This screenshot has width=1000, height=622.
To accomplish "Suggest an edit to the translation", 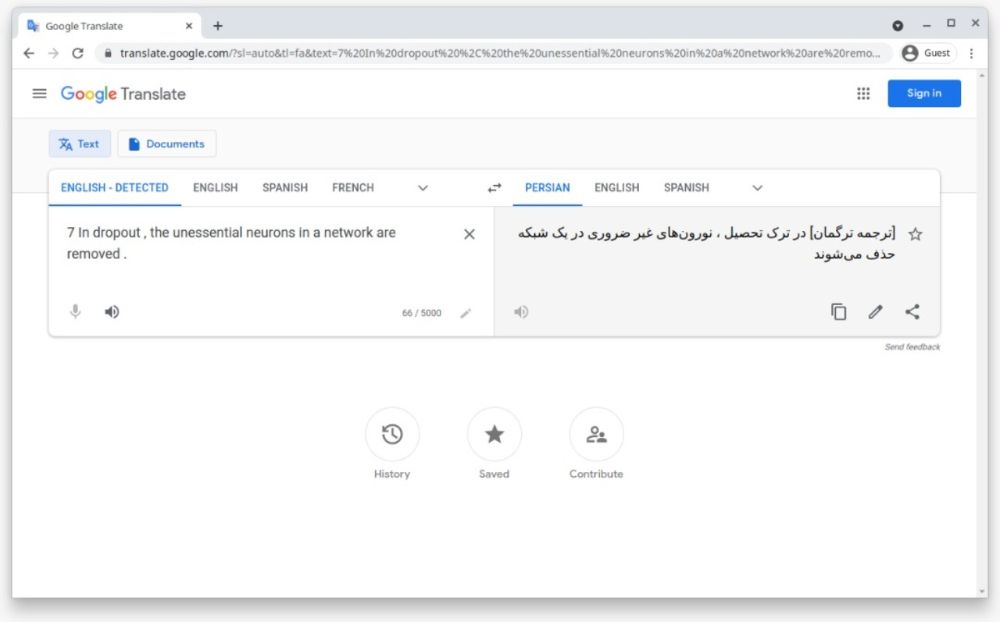I will [875, 311].
